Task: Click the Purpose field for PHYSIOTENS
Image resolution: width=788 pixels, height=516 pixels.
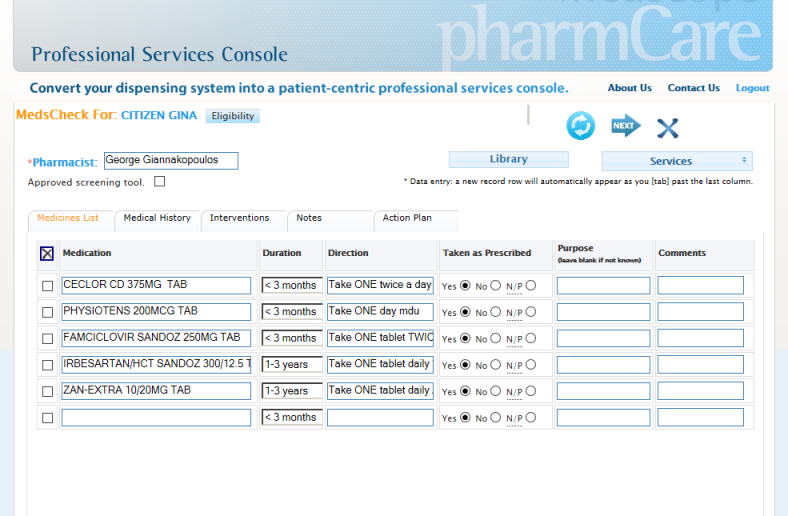Action: (603, 312)
